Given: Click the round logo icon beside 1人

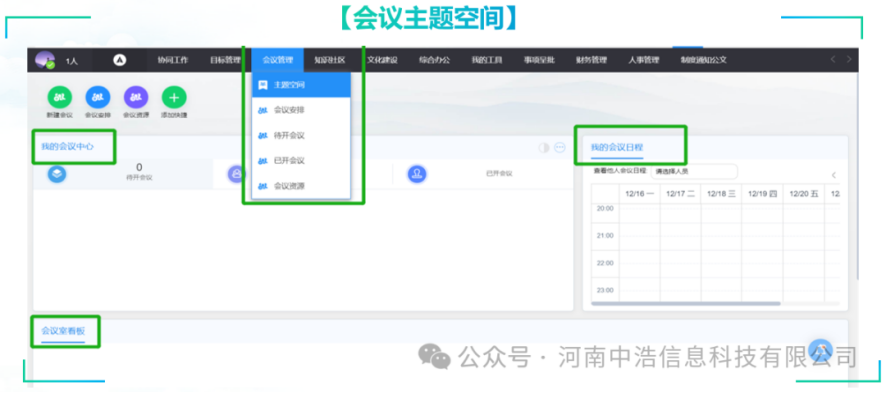Looking at the screenshot, I should [119, 60].
